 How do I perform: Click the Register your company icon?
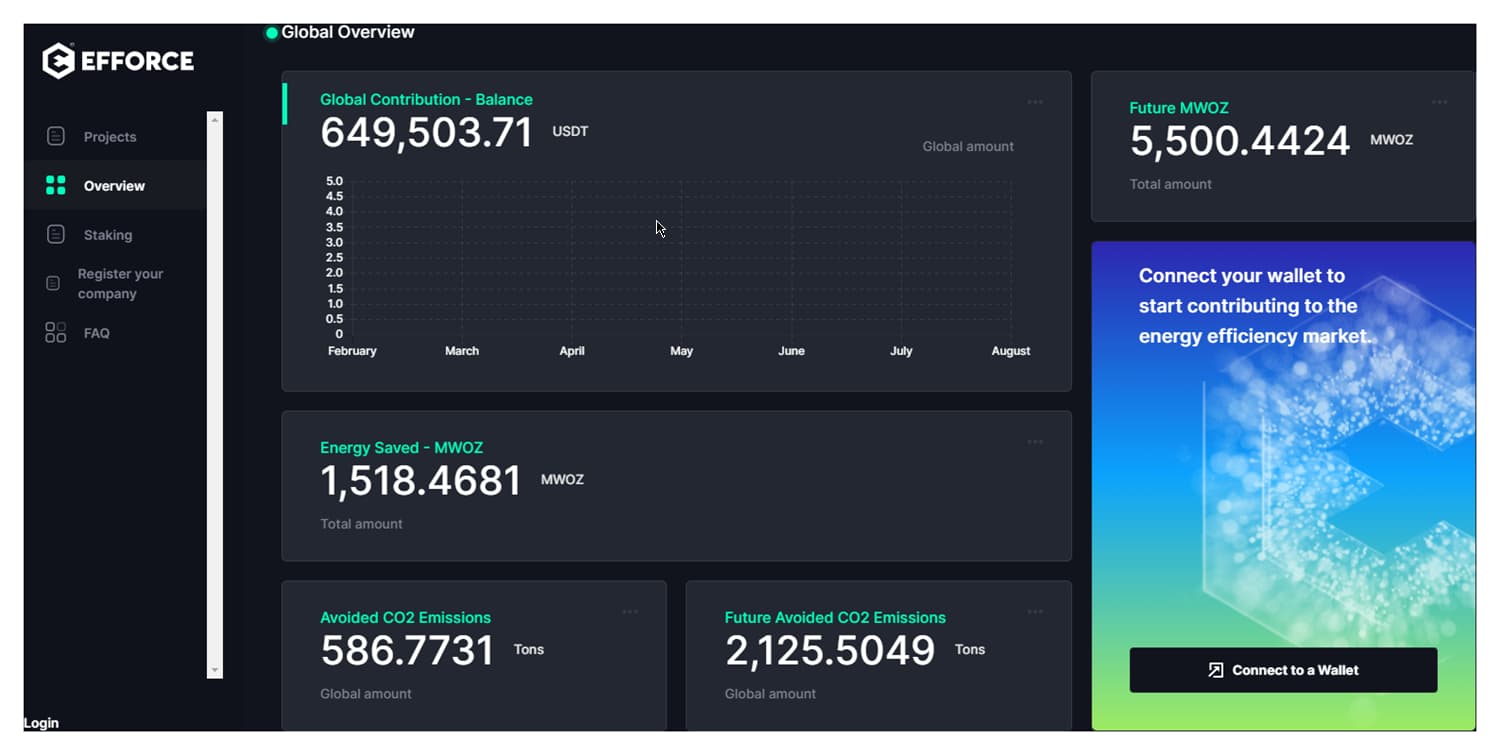click(x=54, y=284)
